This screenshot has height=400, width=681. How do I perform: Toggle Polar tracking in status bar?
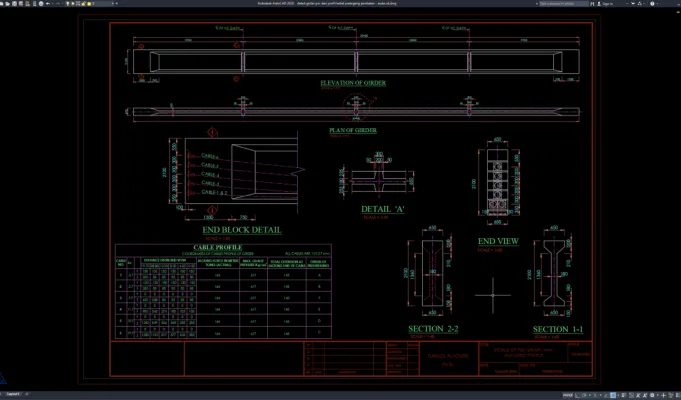click(x=584, y=395)
